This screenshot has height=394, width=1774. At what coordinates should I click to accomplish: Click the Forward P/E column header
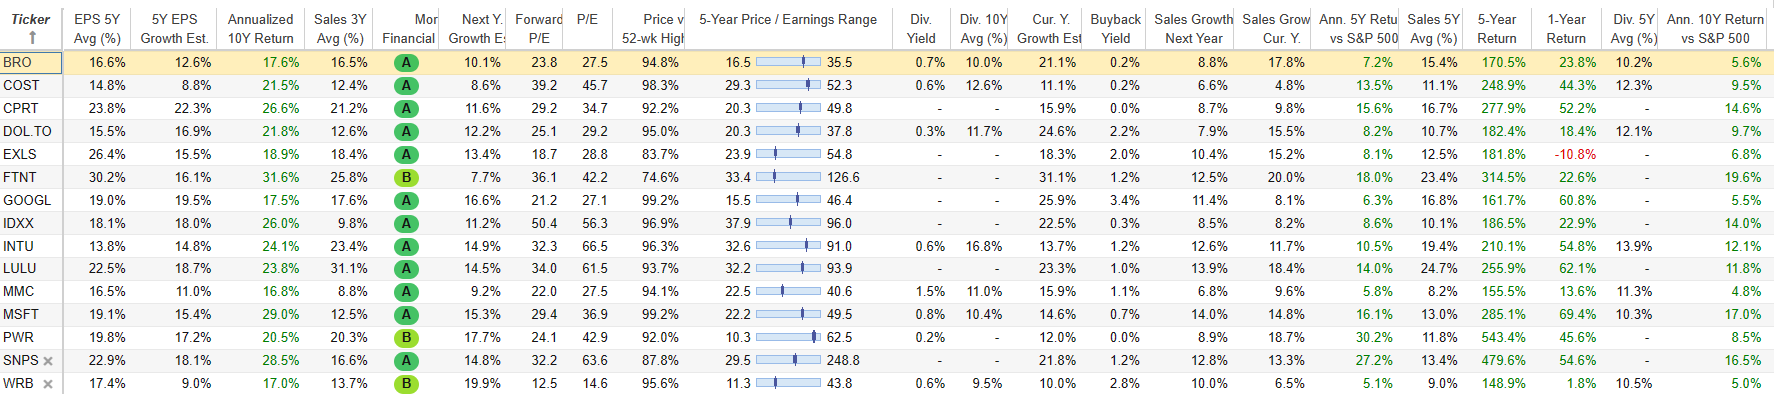point(539,28)
